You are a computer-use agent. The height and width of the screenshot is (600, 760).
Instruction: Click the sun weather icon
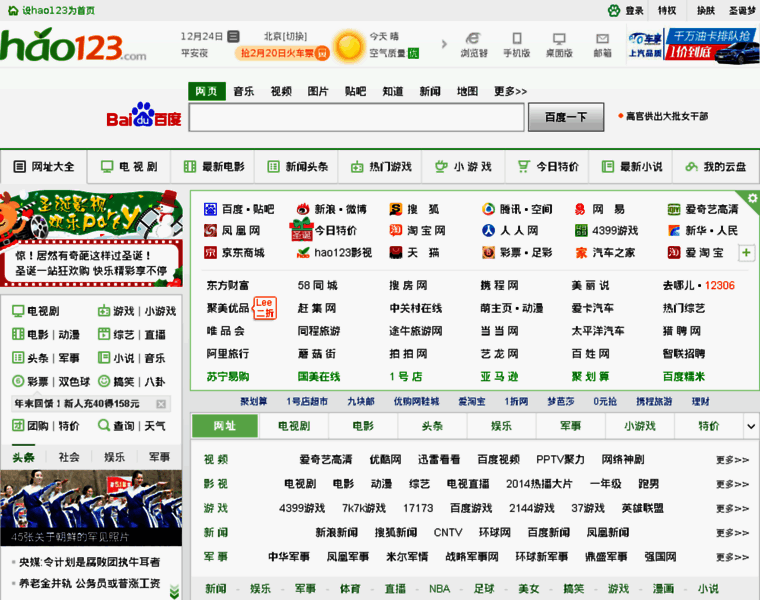[348, 46]
